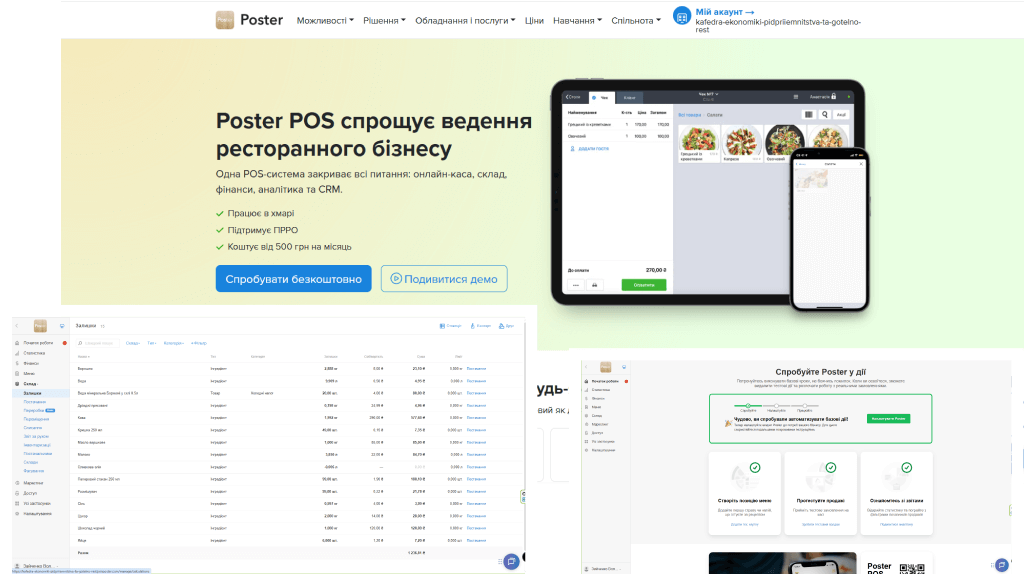Screen dimensions: 1024x586
Task: Select the Грецький із креветками salad thumbnail
Action: tap(699, 143)
